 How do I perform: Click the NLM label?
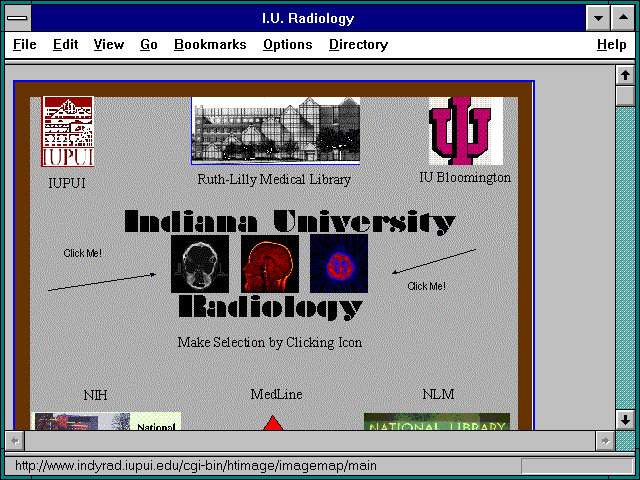(x=438, y=394)
